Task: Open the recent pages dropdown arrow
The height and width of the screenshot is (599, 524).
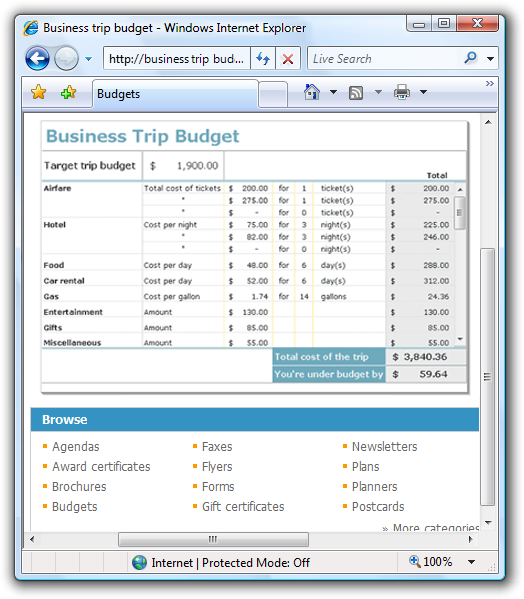Action: click(89, 59)
